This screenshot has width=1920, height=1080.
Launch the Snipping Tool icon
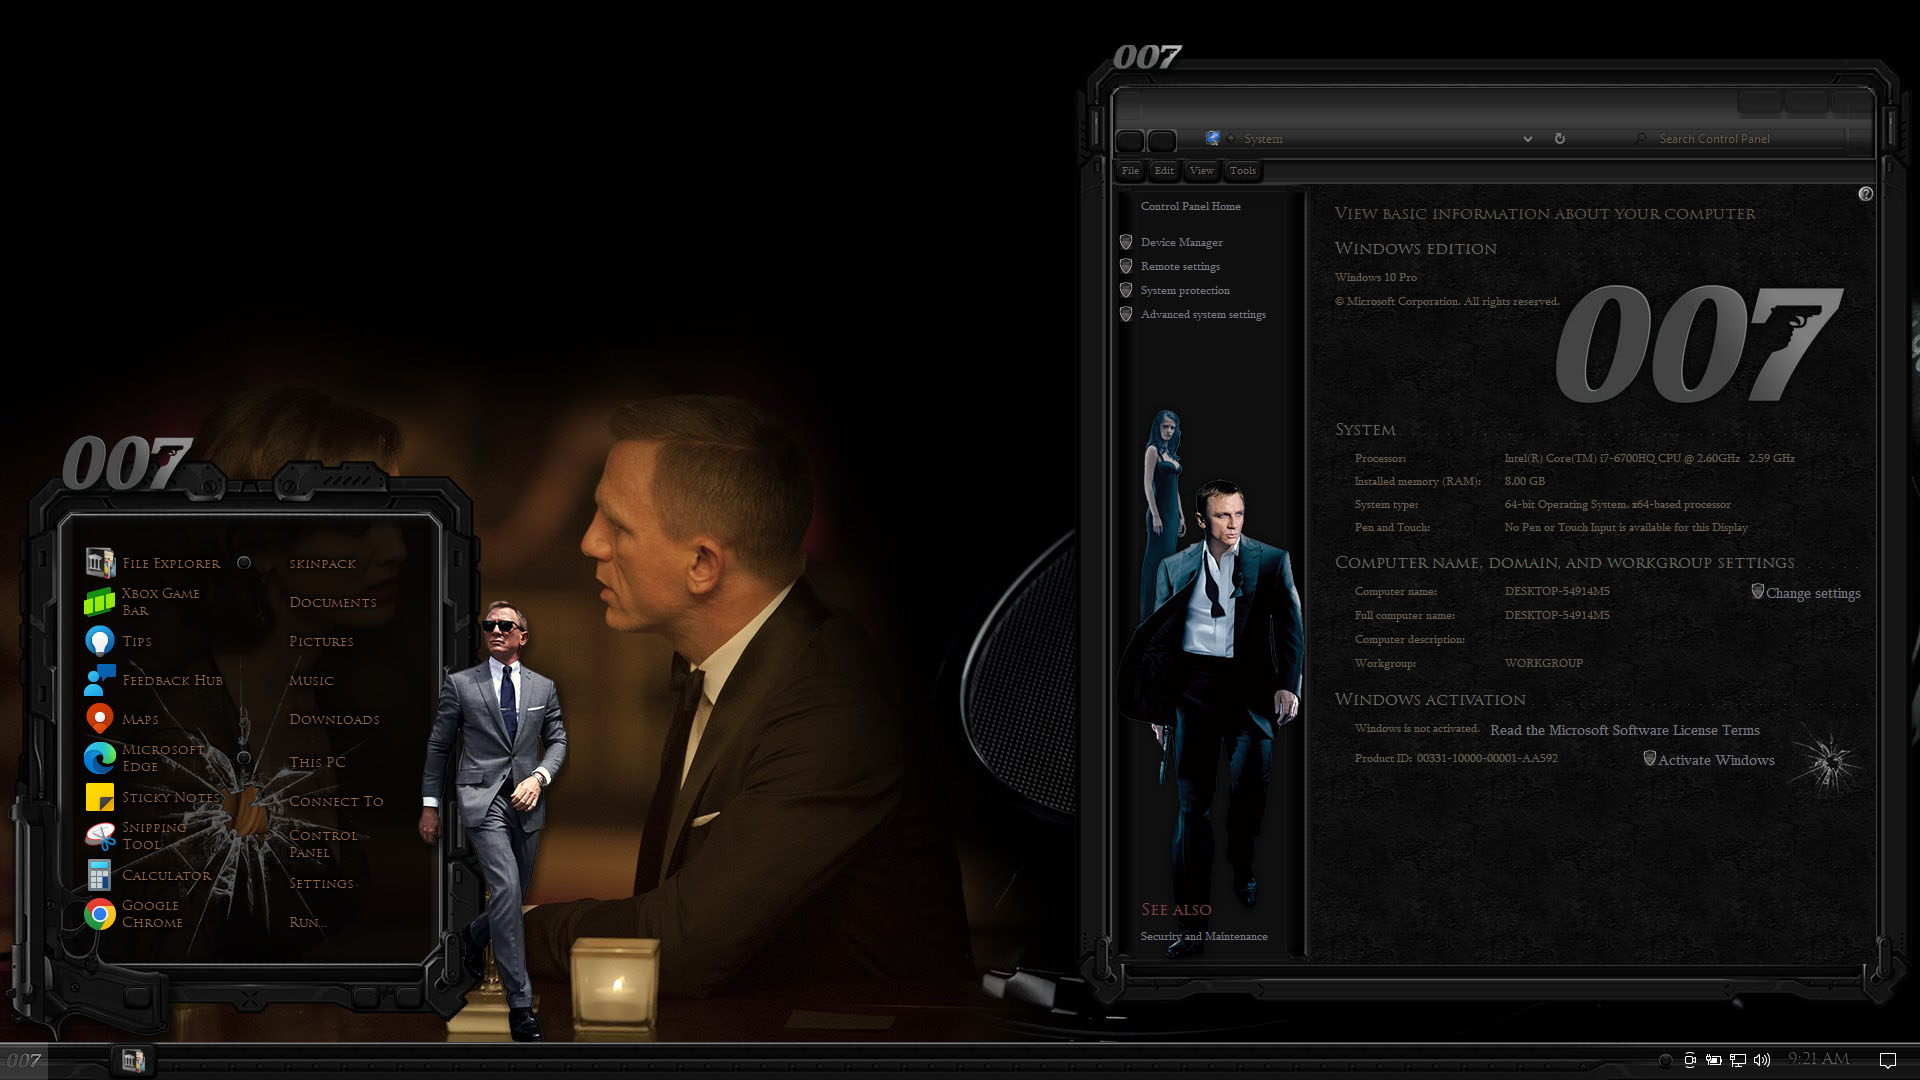tap(100, 836)
